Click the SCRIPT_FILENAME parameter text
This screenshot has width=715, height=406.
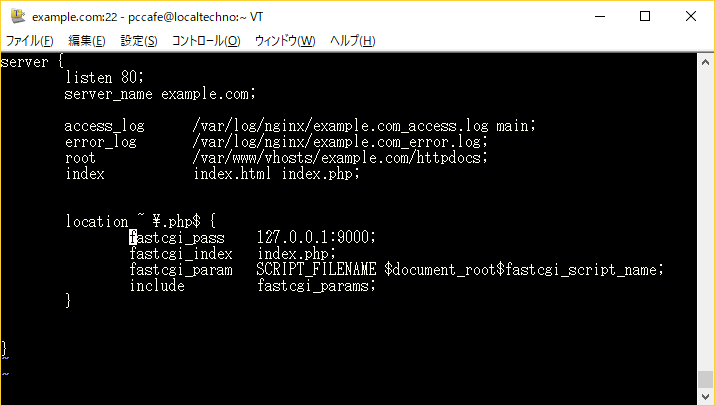click(316, 270)
